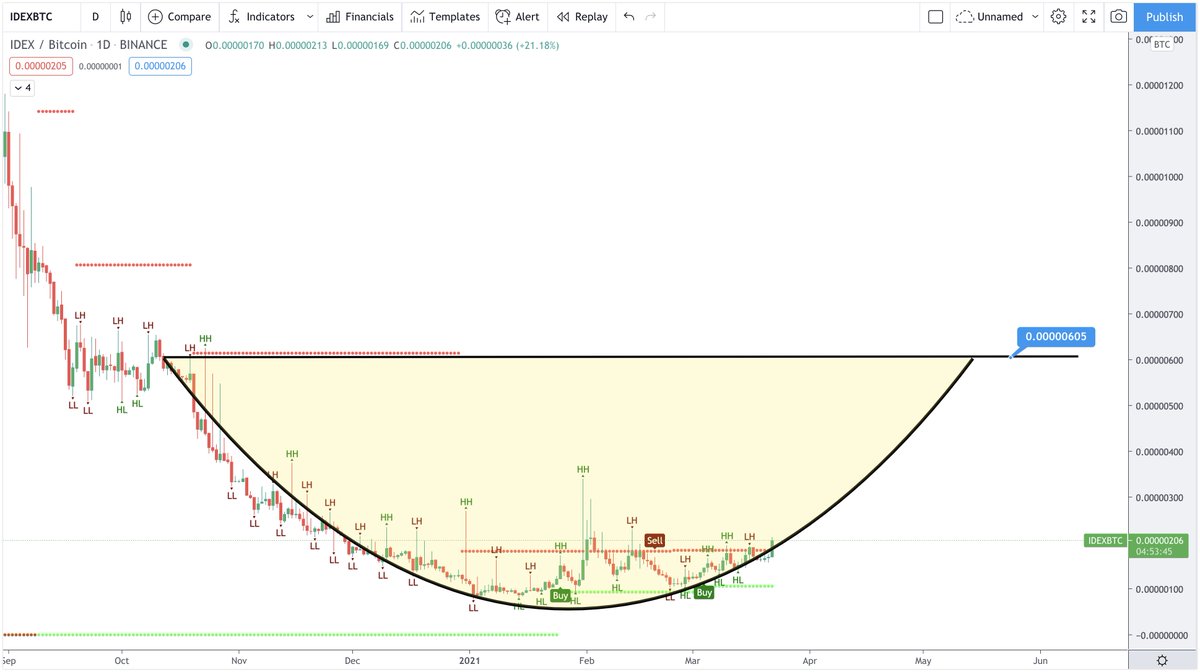Click the undo arrow
The height and width of the screenshot is (672, 1200).
pyautogui.click(x=628, y=16)
